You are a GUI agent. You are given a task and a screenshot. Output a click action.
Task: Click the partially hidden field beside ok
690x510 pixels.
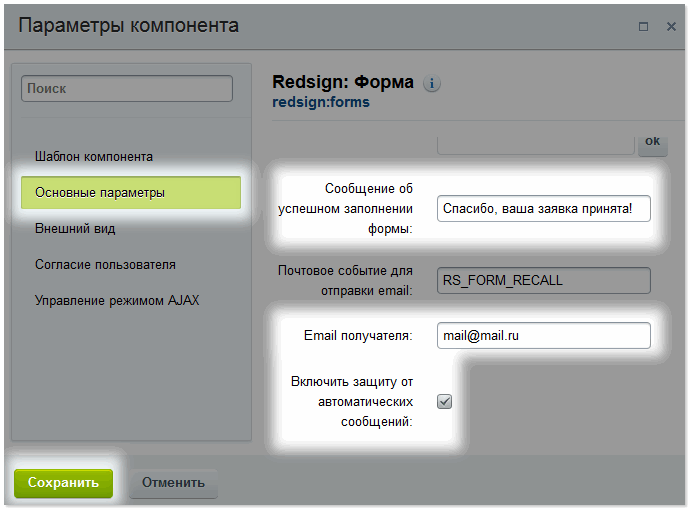point(536,144)
